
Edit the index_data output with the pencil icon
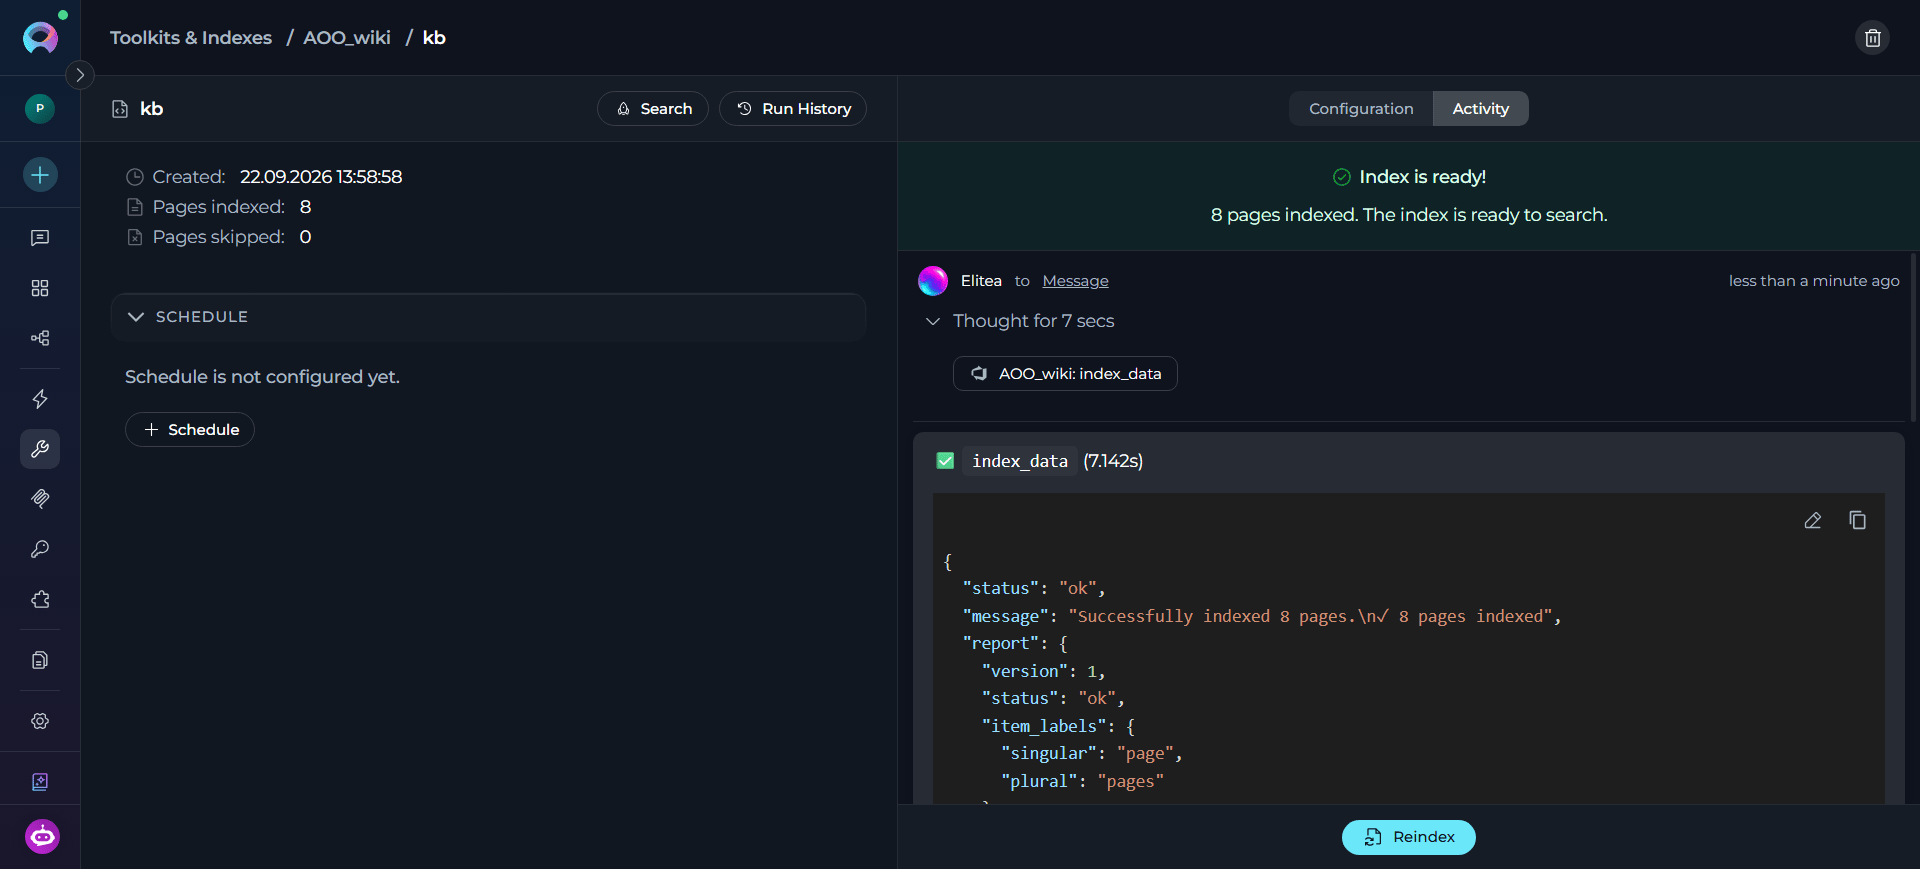click(1812, 520)
